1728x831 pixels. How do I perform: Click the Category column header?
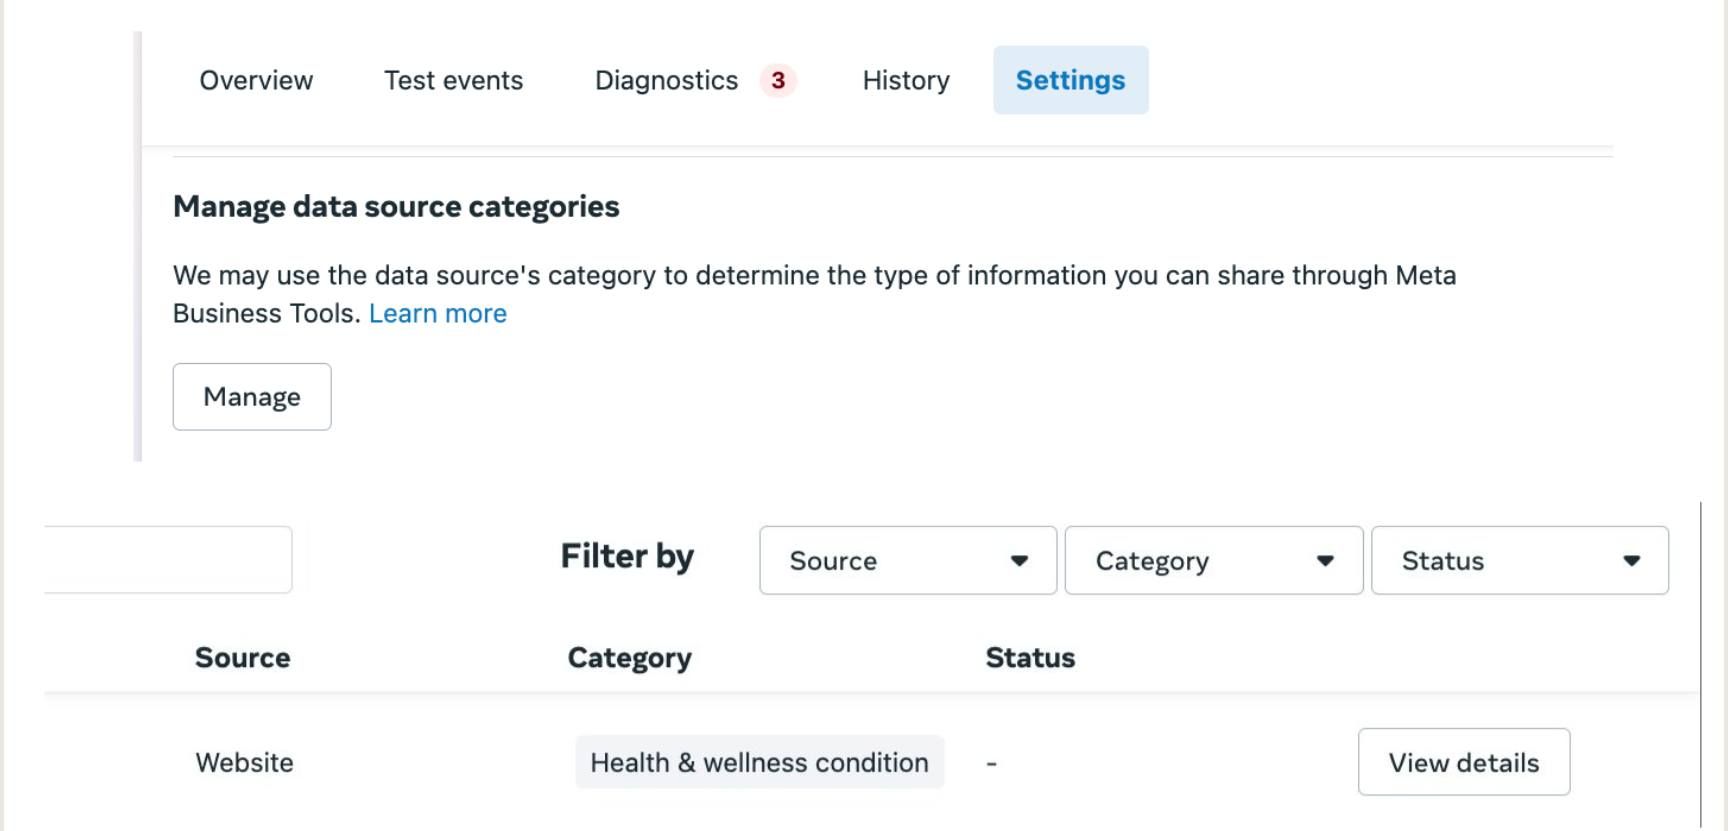(x=629, y=658)
